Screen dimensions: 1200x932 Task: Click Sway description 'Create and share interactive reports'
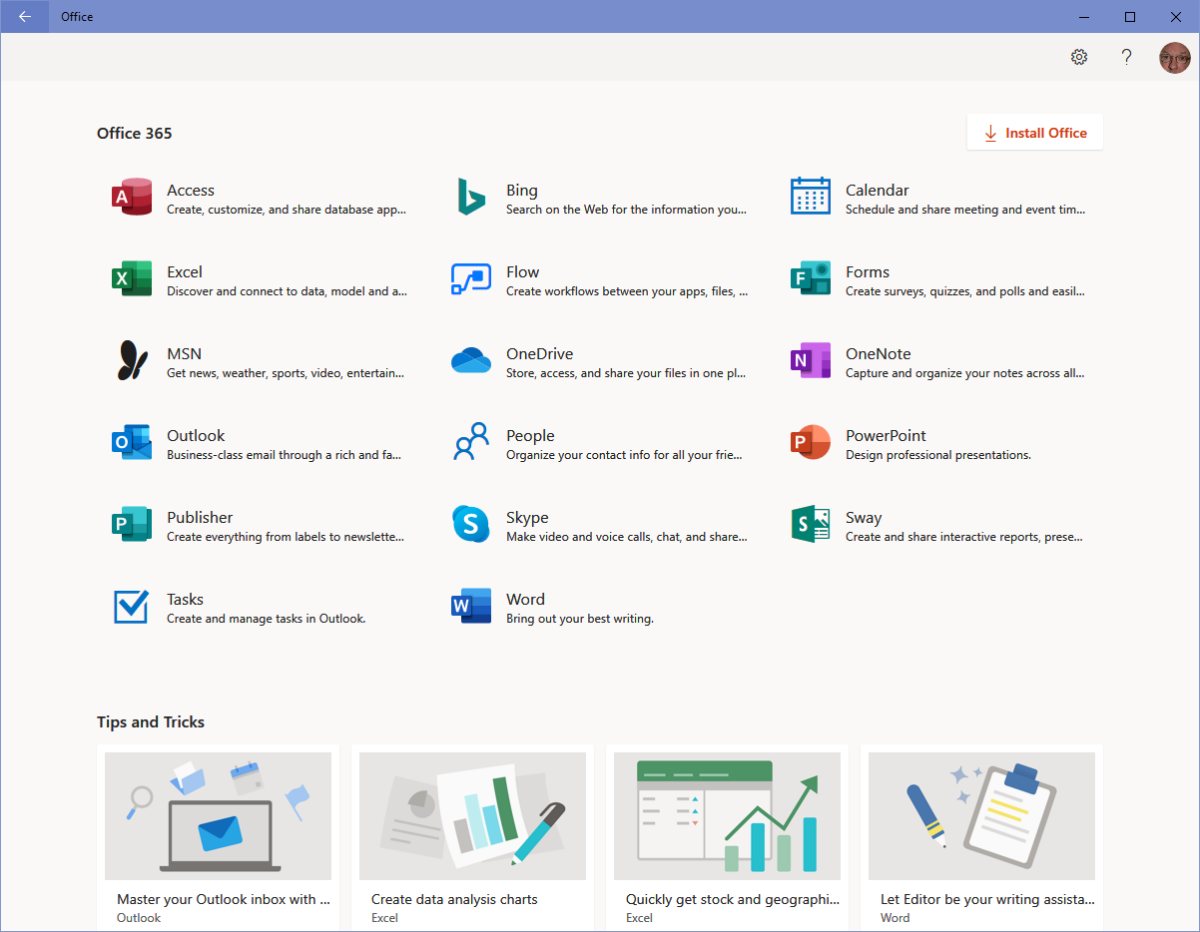click(965, 537)
